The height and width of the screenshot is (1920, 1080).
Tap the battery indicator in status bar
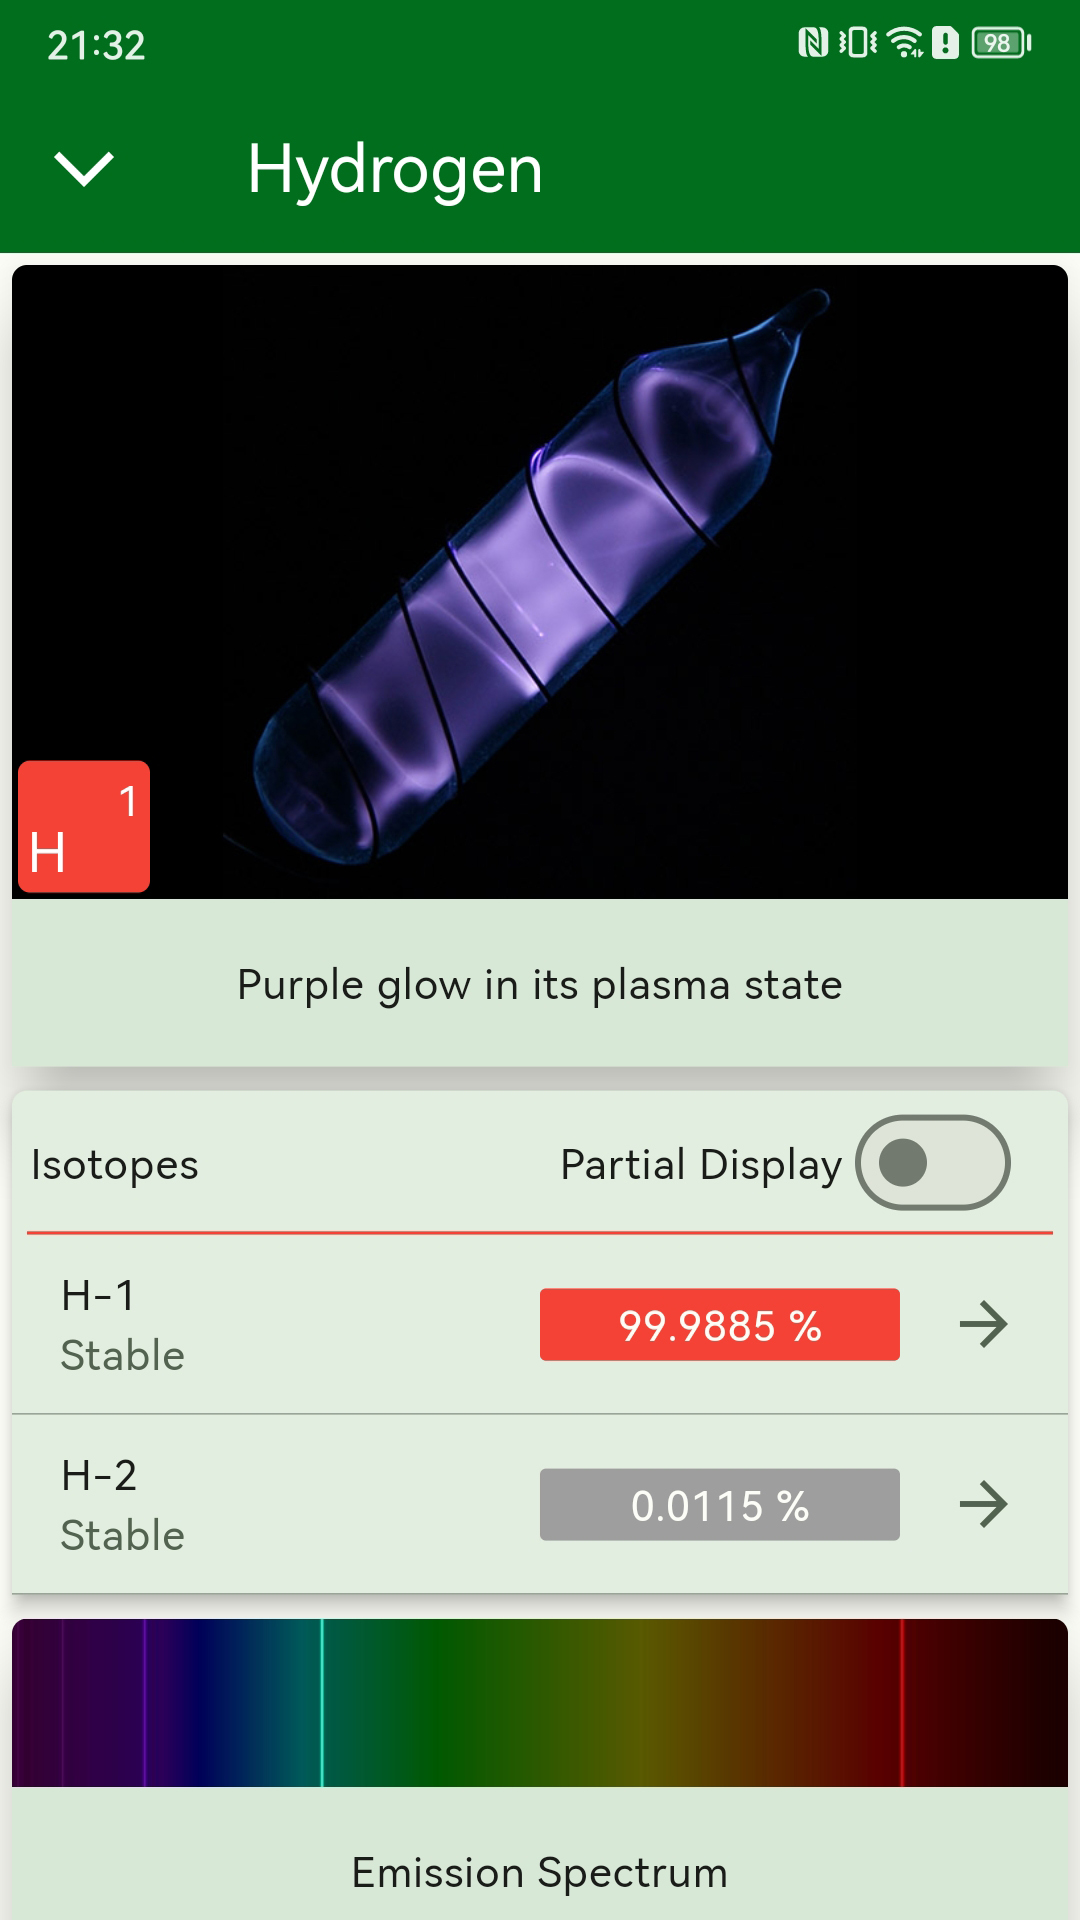(1000, 43)
